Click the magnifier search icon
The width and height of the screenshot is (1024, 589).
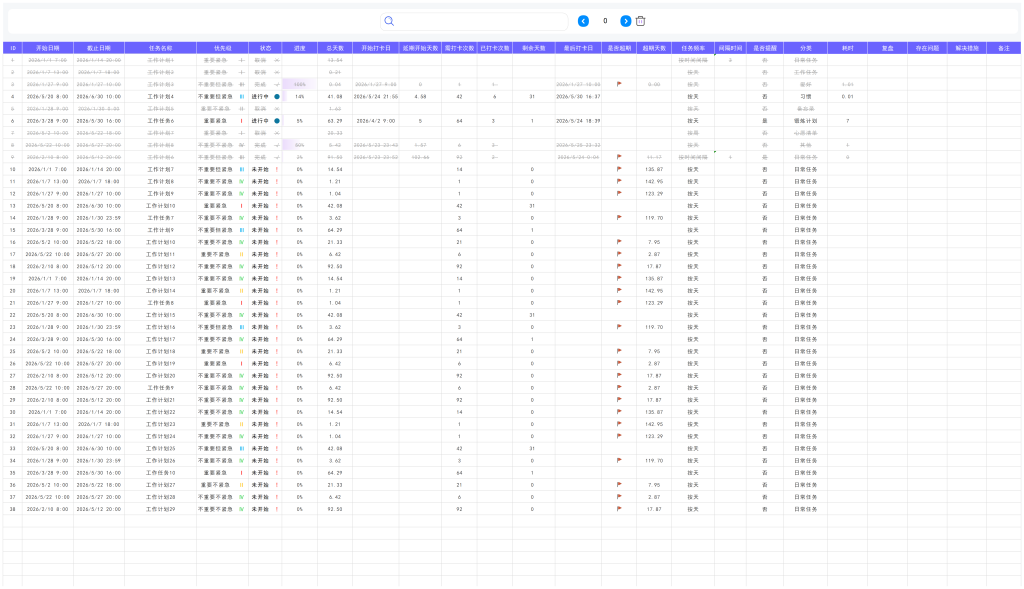[389, 21]
